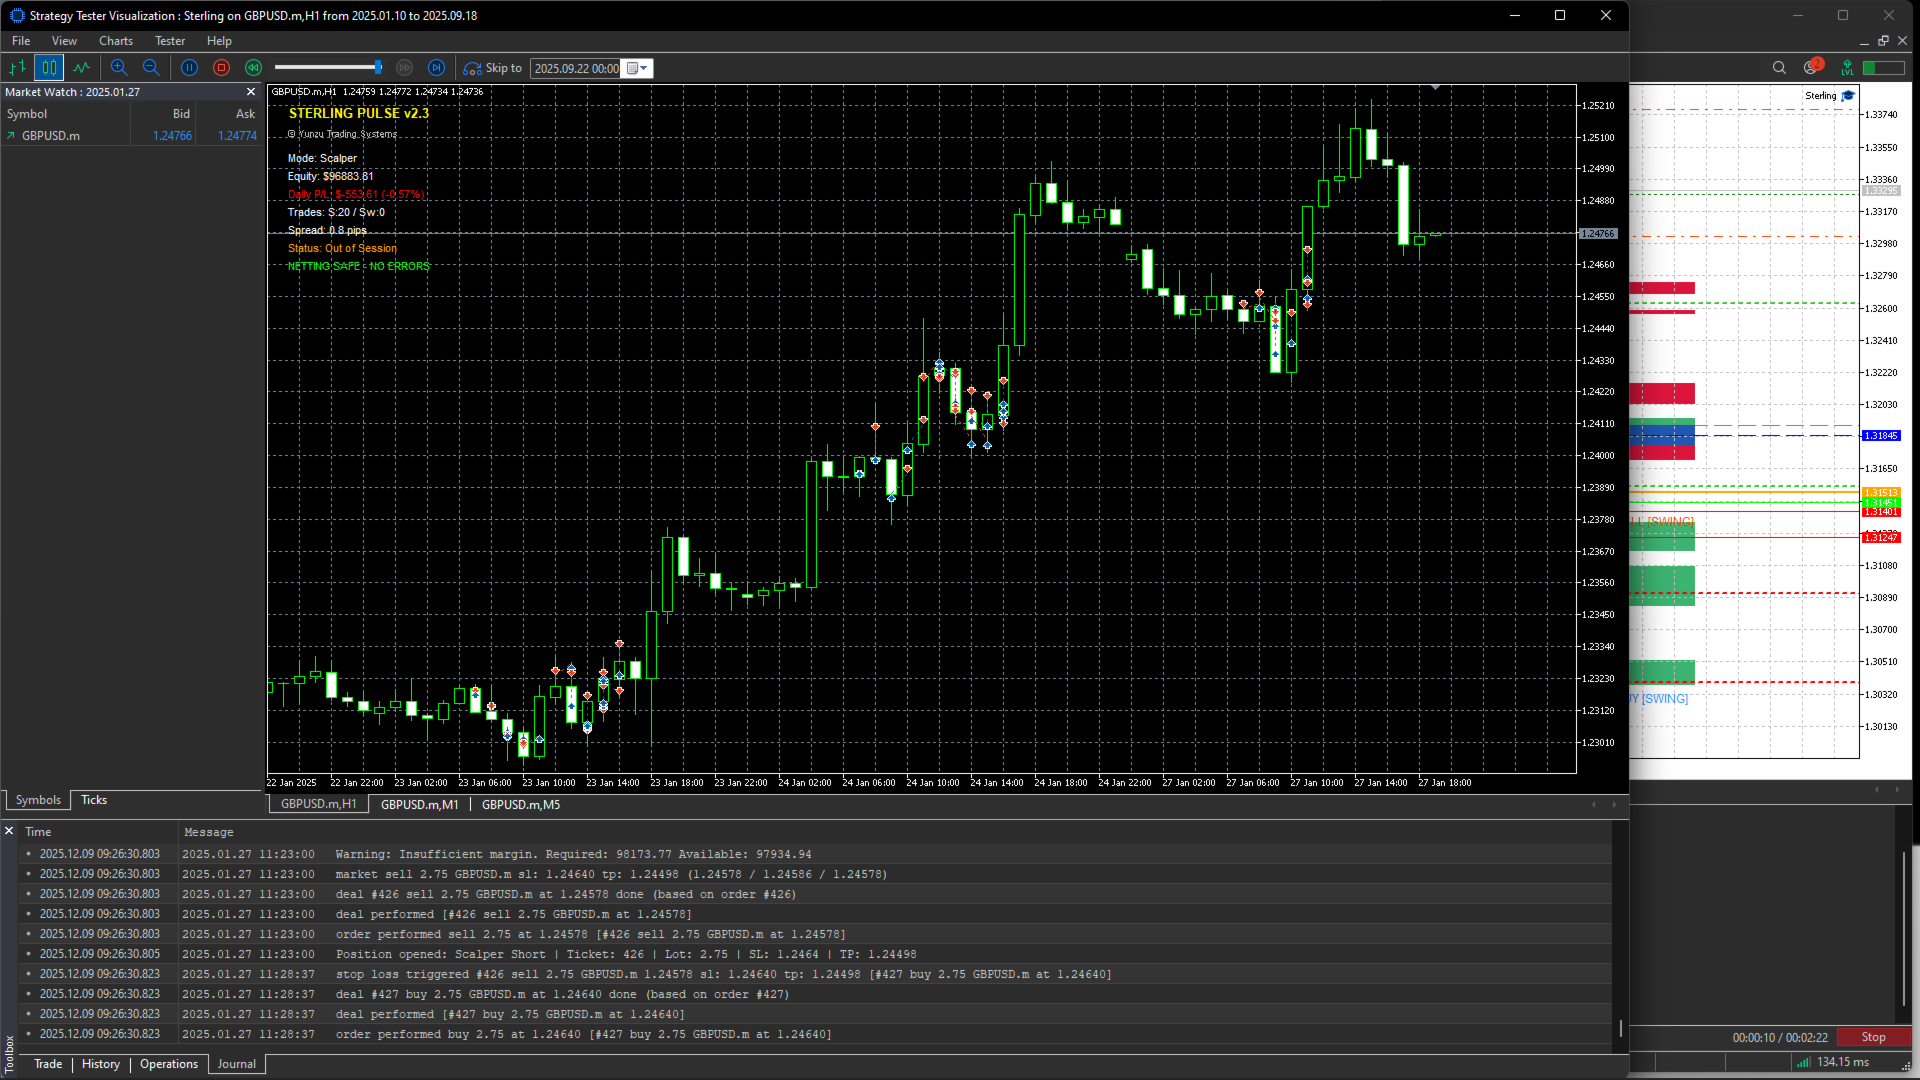Select candlestick chart mode

tap(49, 68)
